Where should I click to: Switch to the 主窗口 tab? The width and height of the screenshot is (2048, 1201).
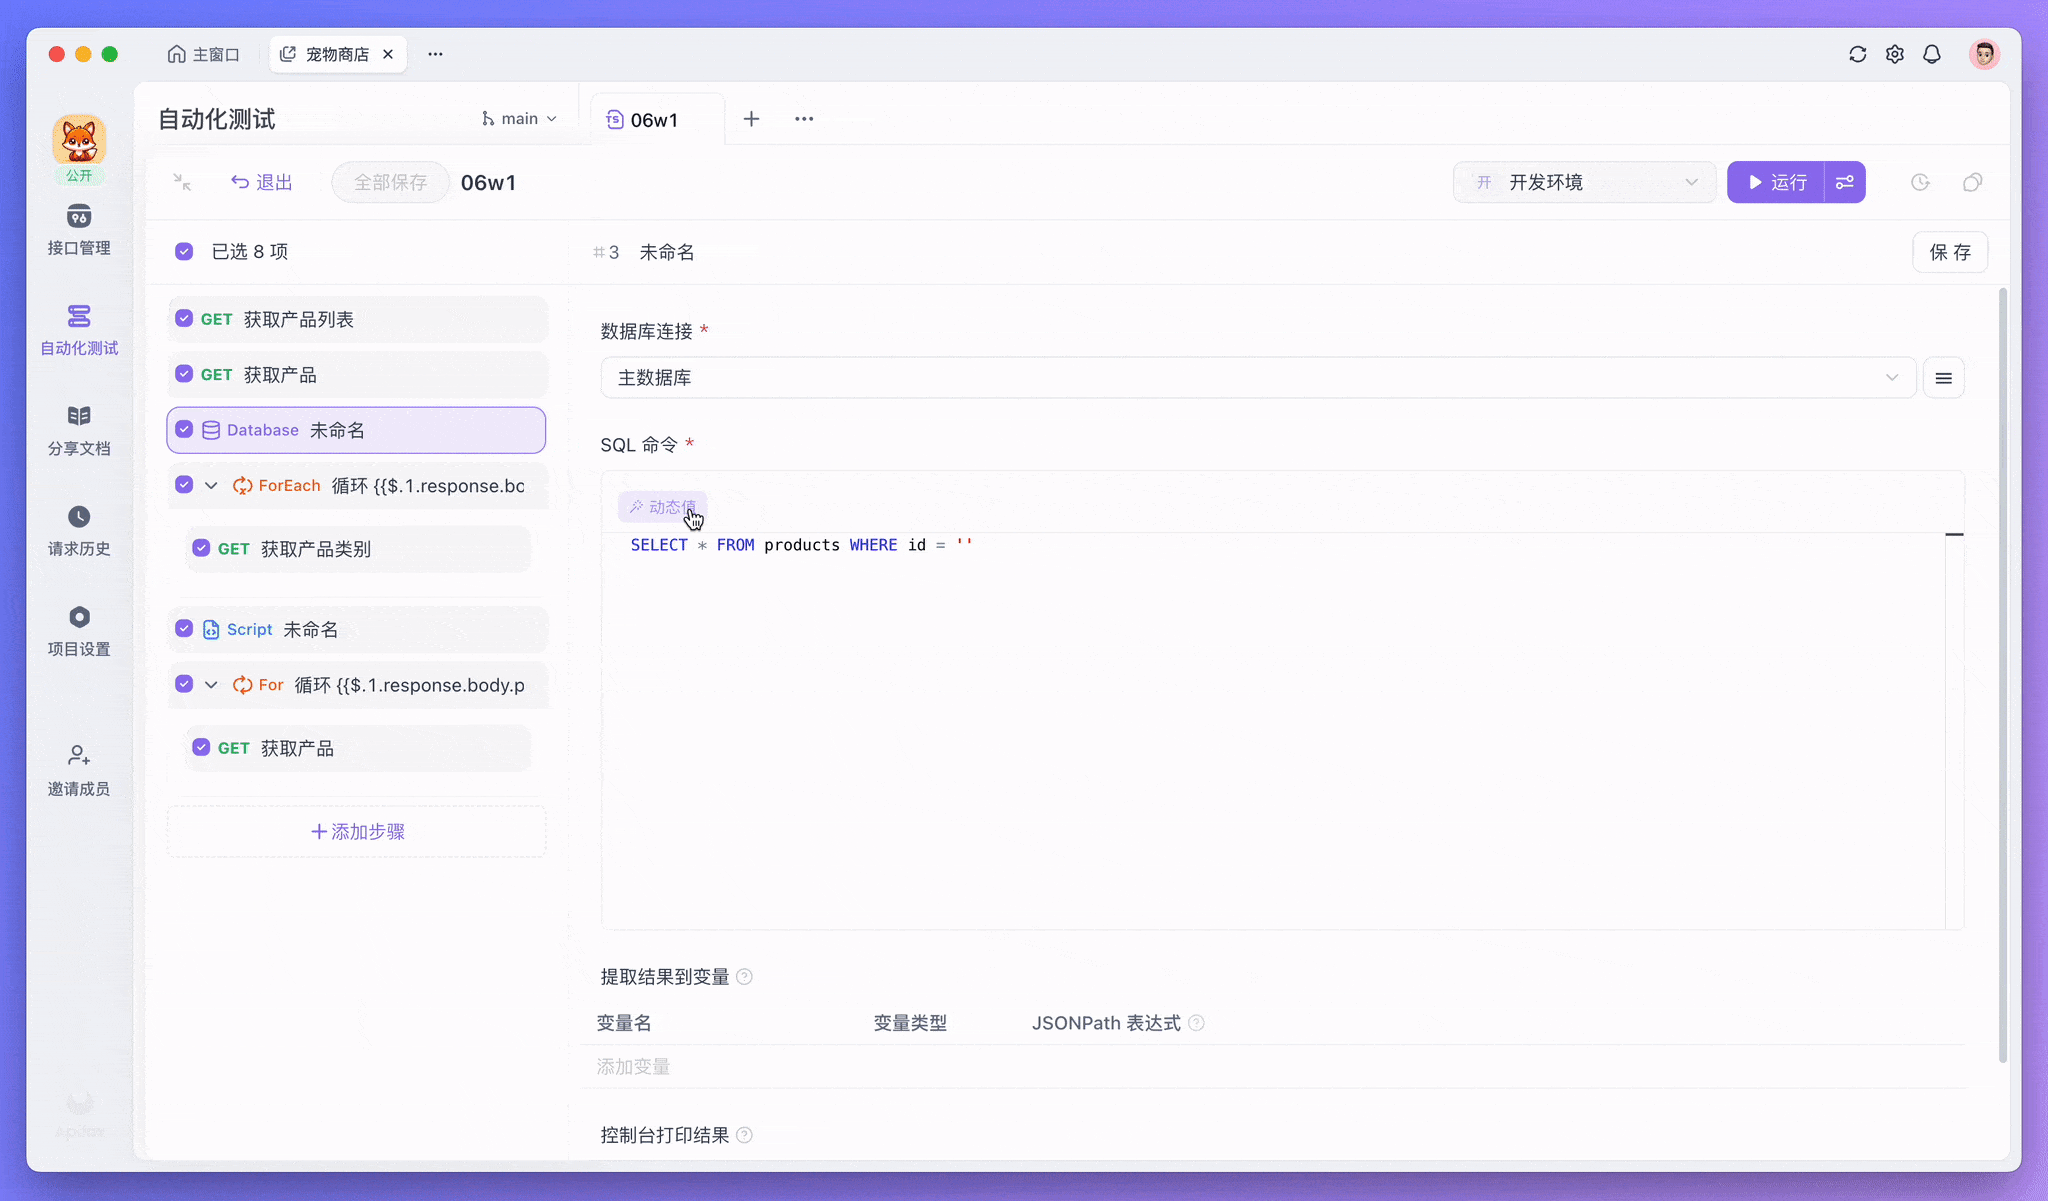click(x=204, y=54)
